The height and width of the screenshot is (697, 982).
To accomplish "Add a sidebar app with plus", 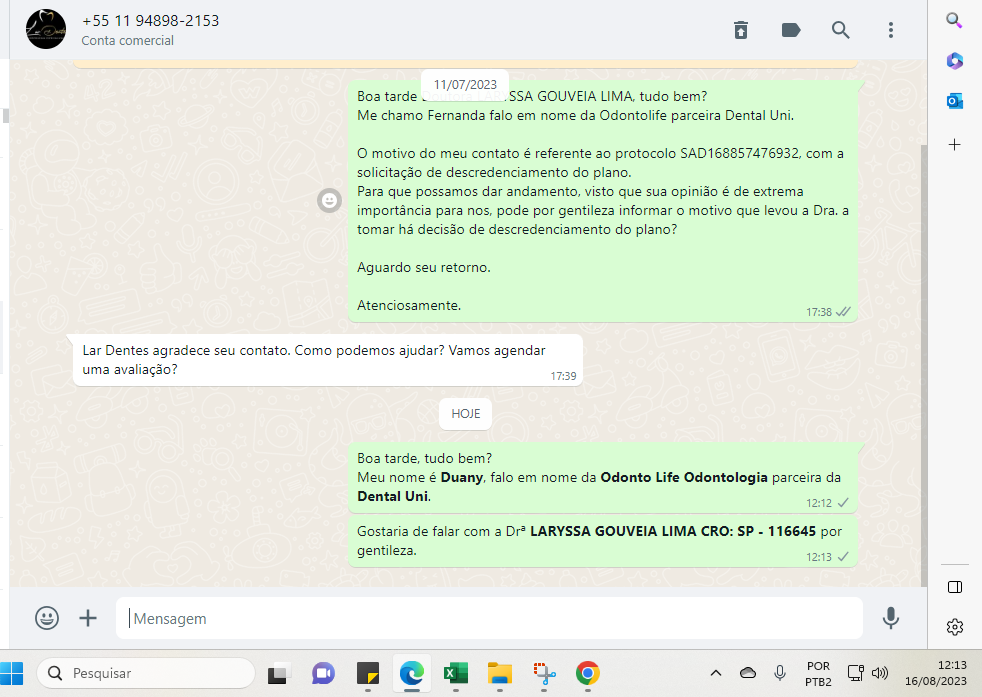I will 954,145.
